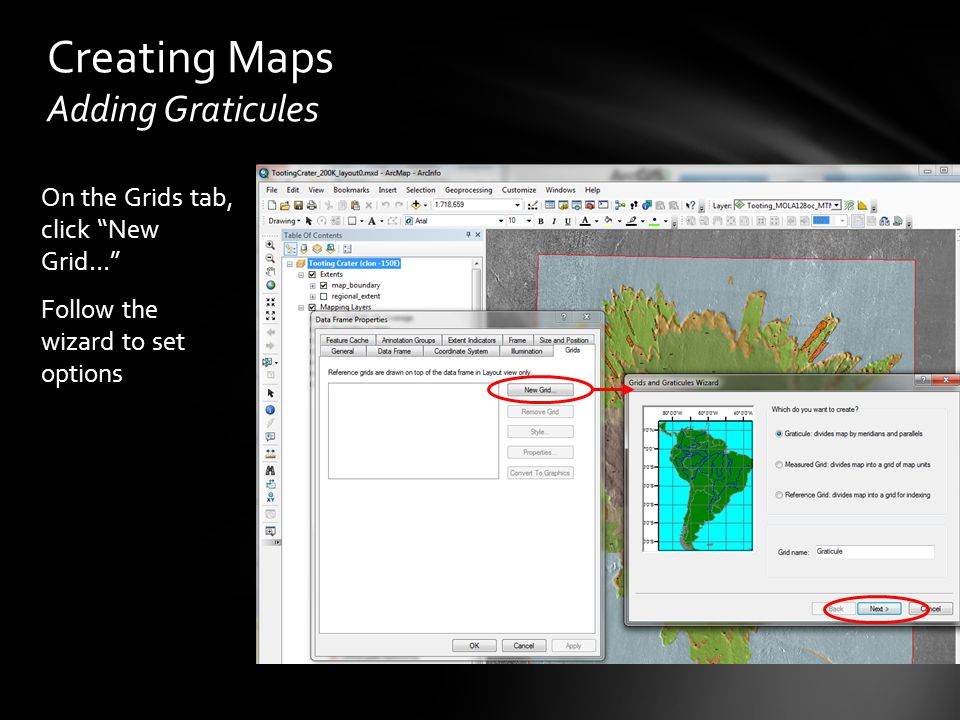
Task: Enable the regional_extent layer checkbox
Action: coord(323,296)
